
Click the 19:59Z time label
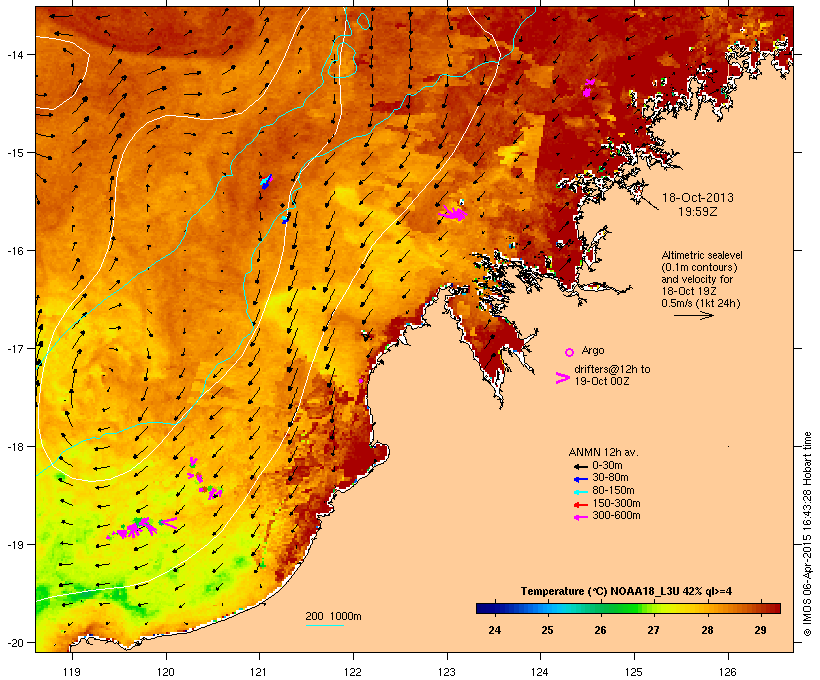point(698,212)
